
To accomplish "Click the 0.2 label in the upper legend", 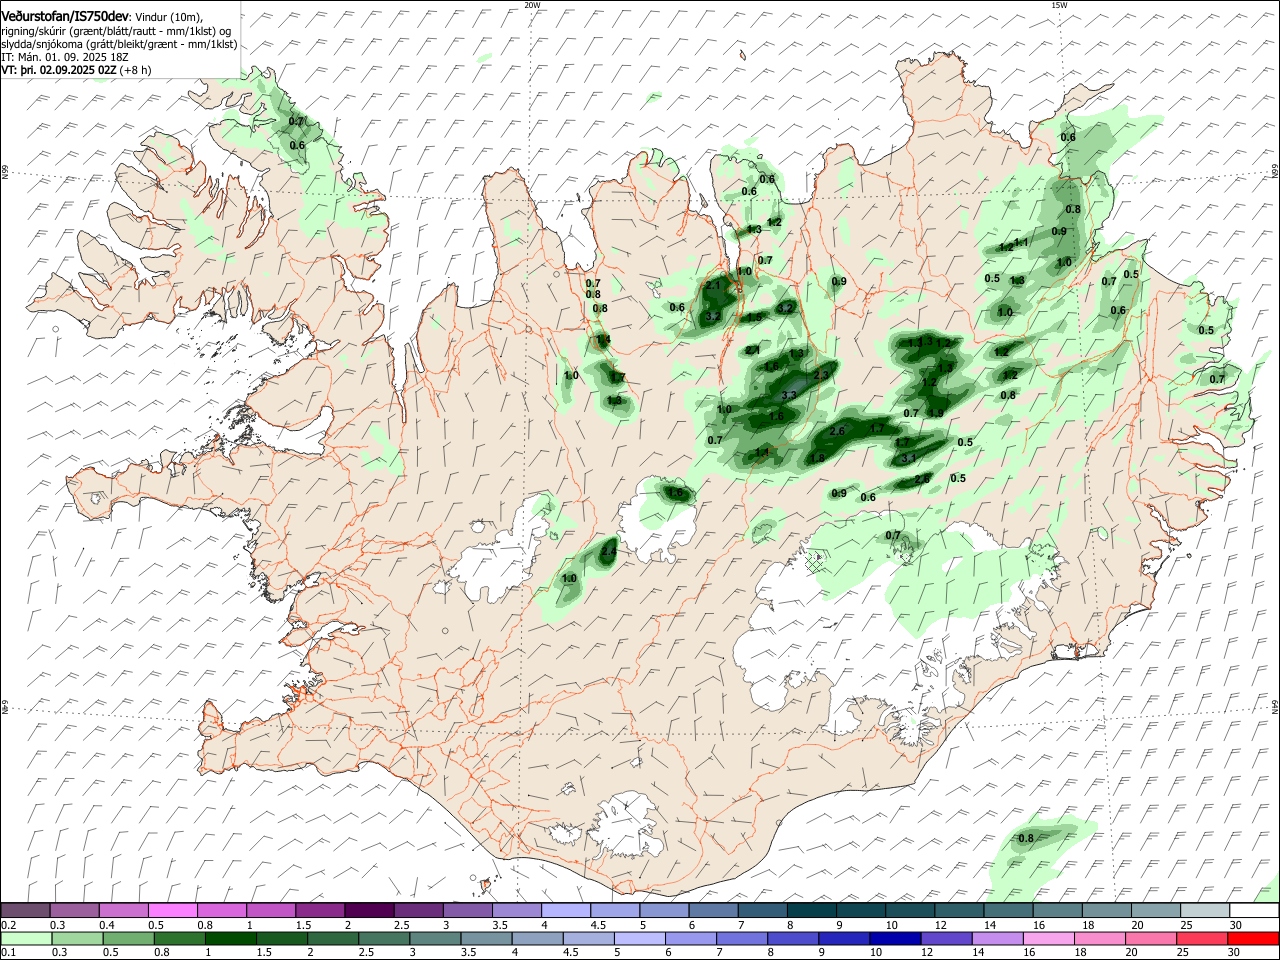I will 9,925.
